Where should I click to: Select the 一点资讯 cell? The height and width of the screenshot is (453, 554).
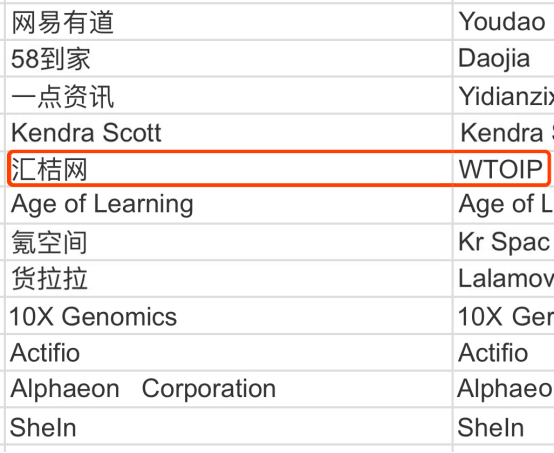coord(229,96)
